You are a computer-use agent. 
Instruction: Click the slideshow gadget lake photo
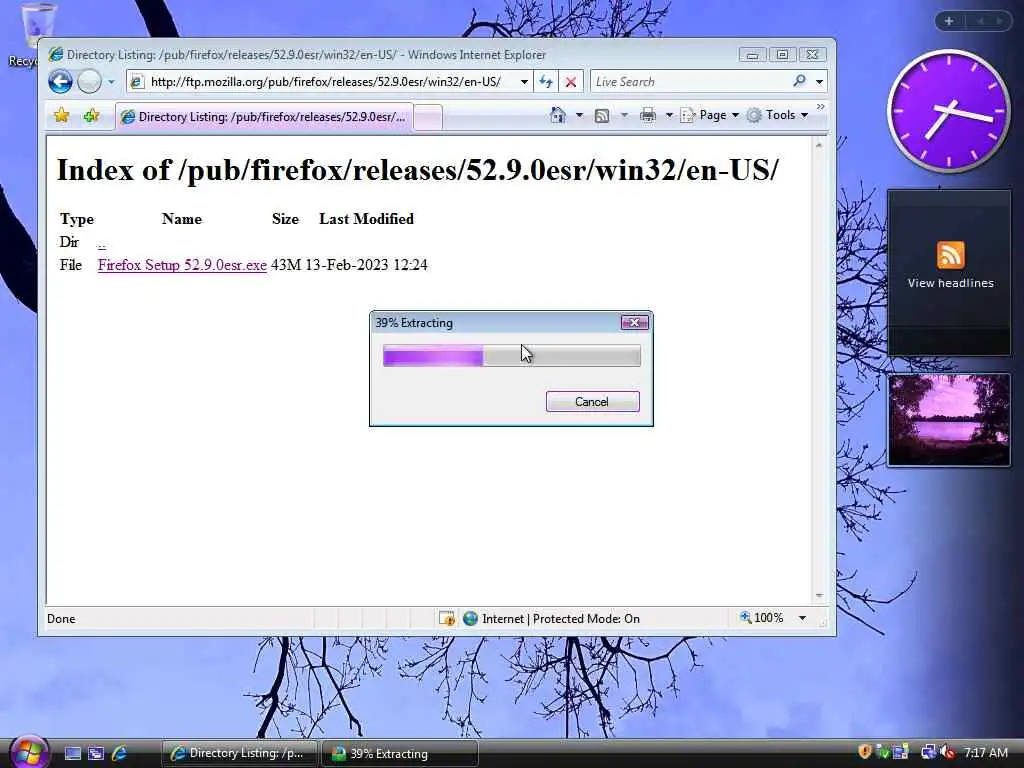pos(950,420)
